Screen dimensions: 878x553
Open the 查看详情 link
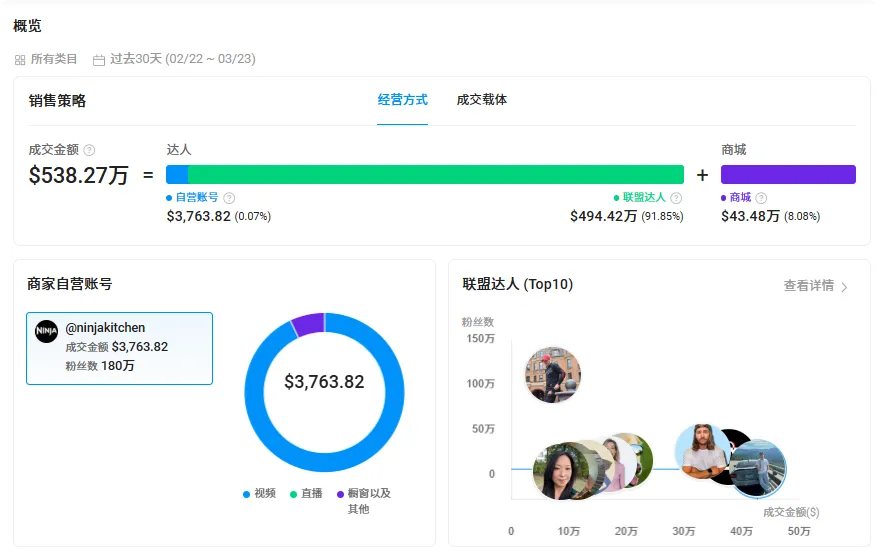tap(808, 286)
